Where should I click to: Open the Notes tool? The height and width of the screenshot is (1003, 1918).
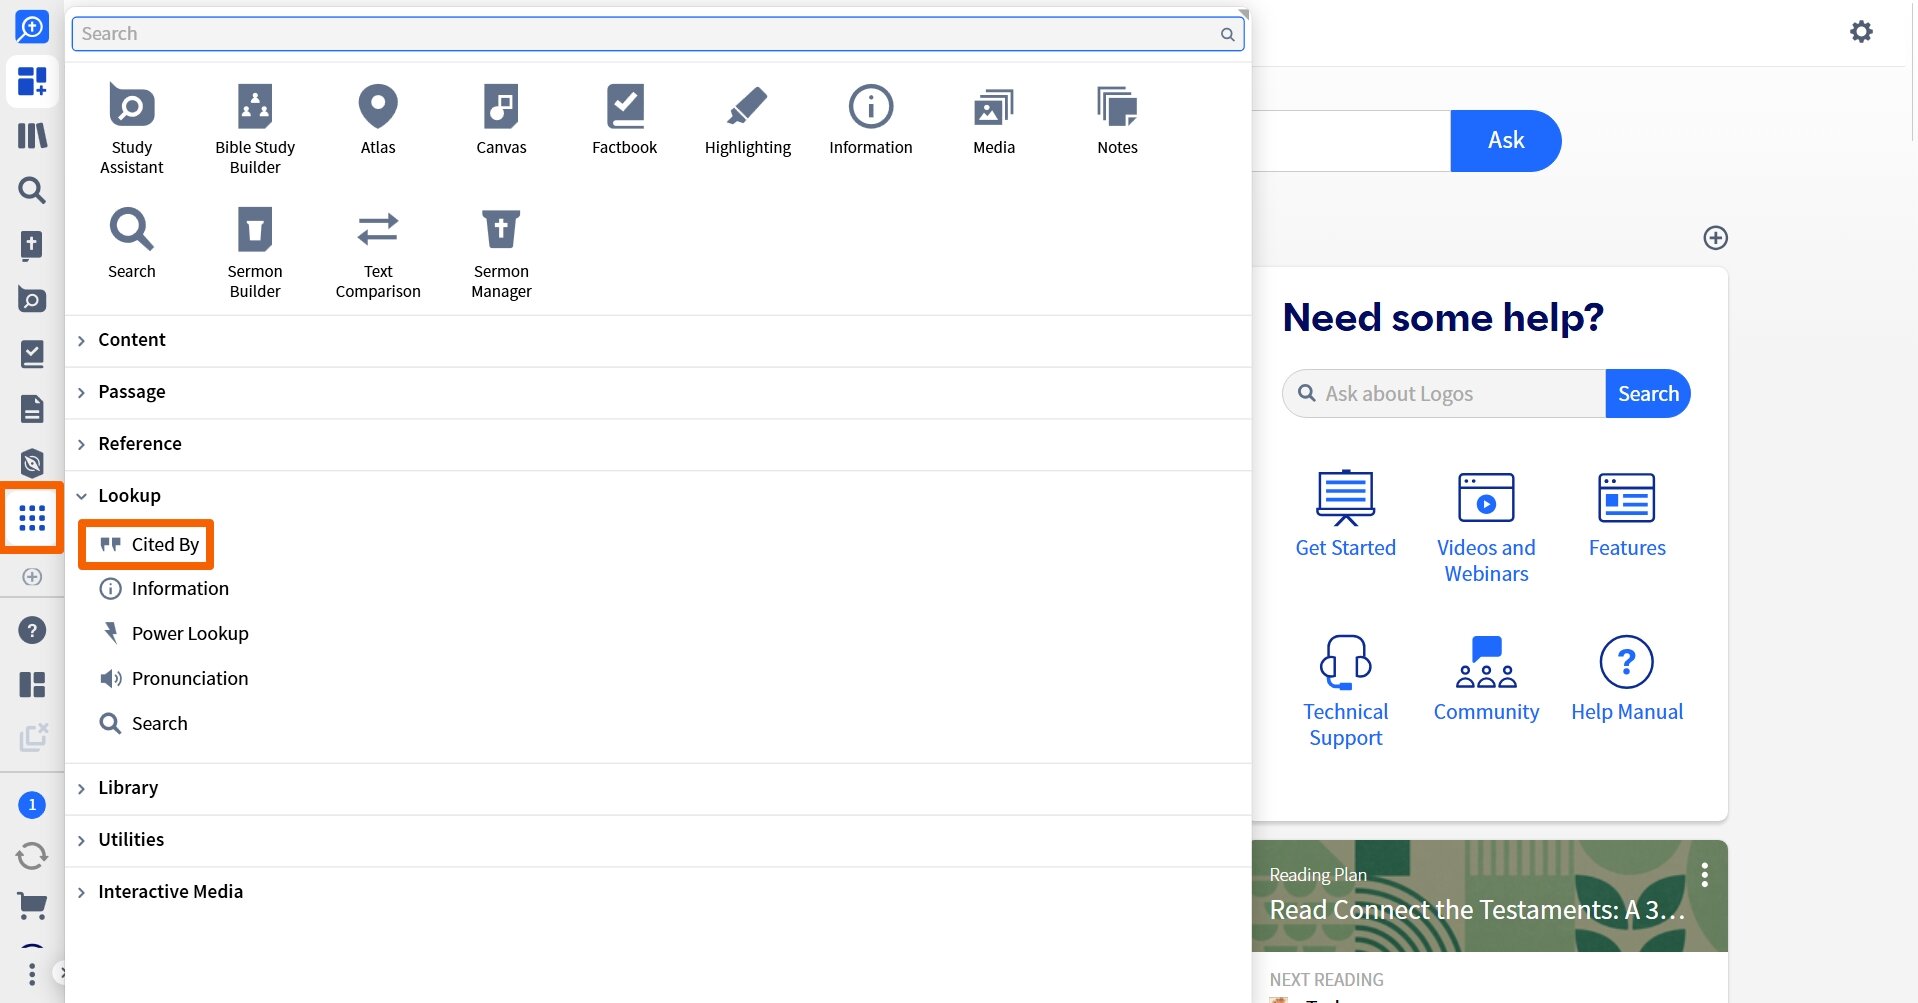coord(1117,119)
